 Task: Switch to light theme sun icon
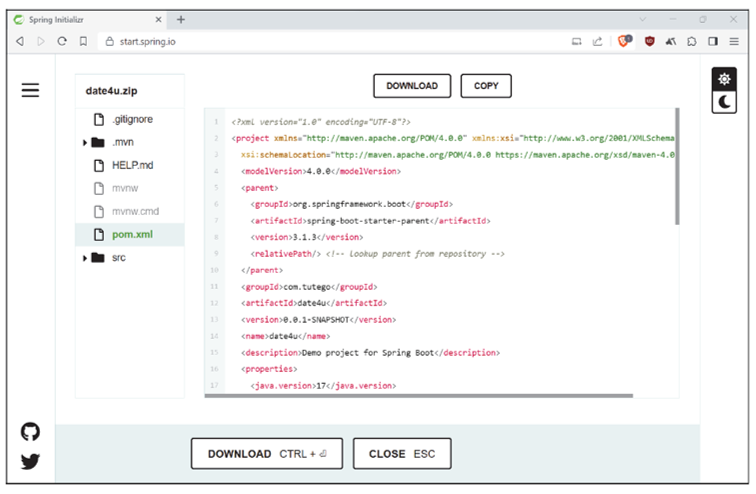724,79
